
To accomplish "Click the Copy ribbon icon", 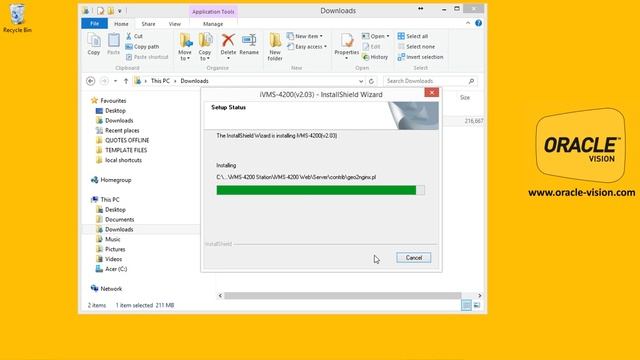I will pyautogui.click(x=93, y=44).
